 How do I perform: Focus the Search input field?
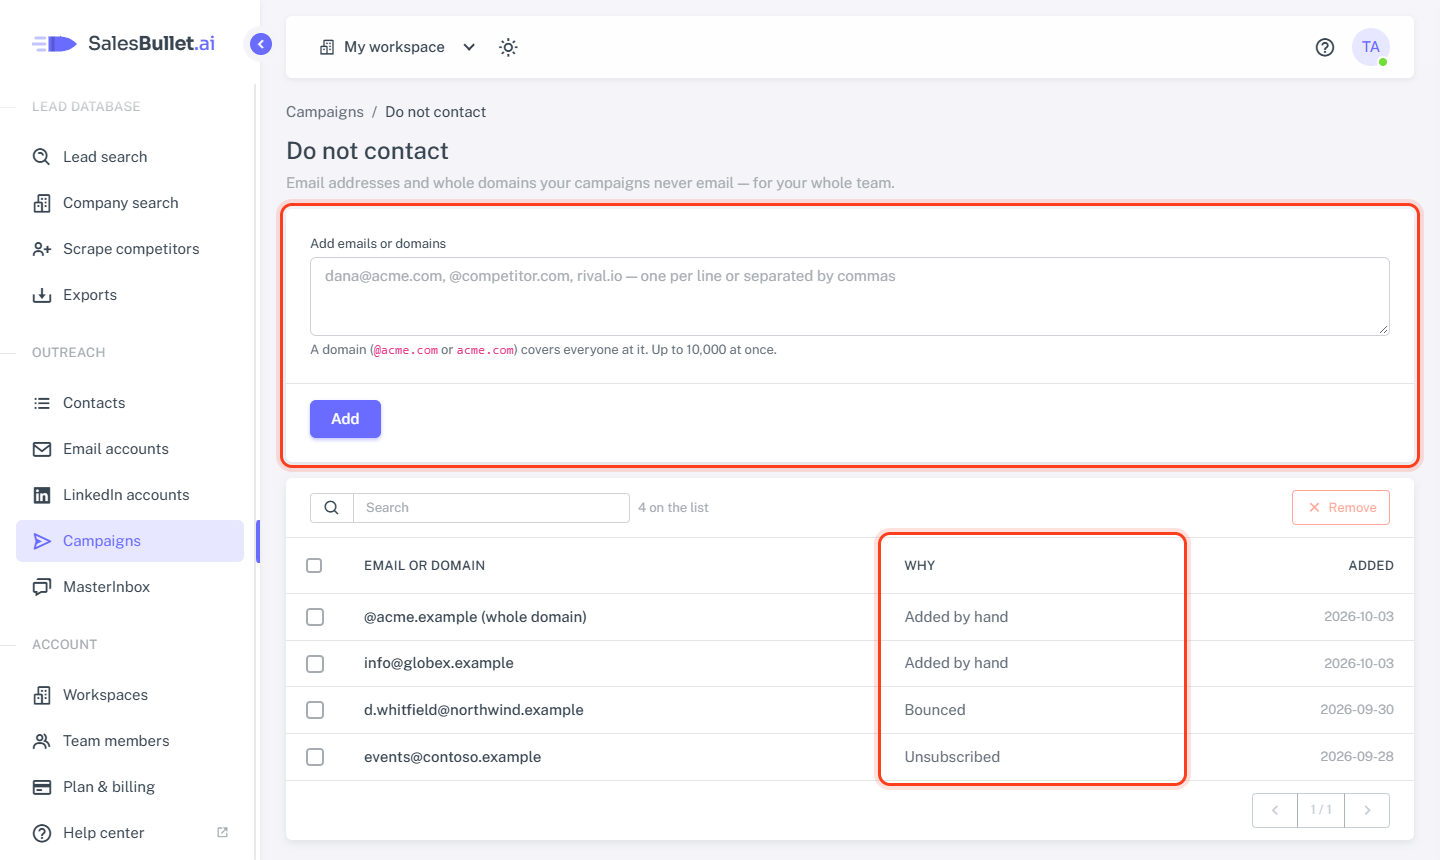click(x=491, y=508)
